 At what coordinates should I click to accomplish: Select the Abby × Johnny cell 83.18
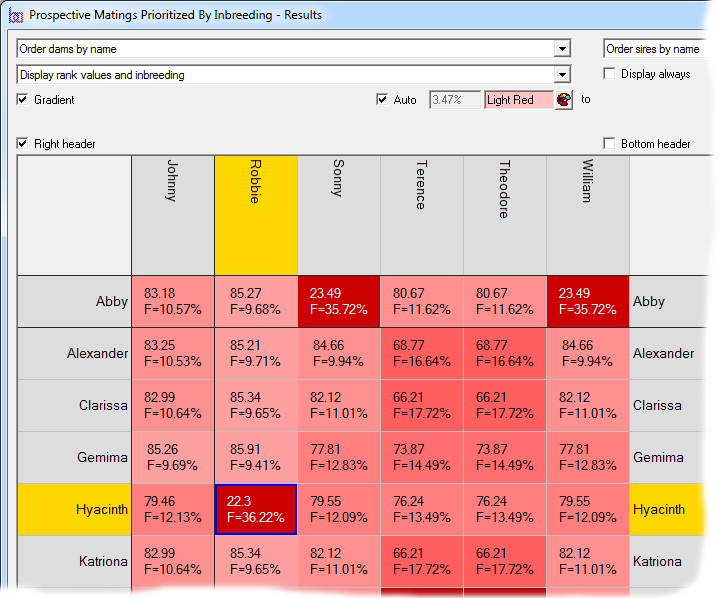coord(173,301)
